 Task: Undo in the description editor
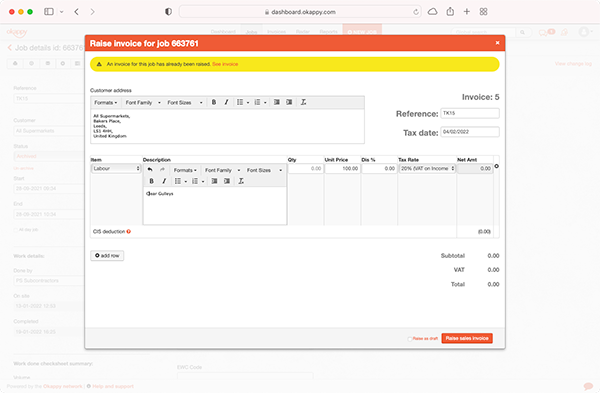tap(150, 170)
